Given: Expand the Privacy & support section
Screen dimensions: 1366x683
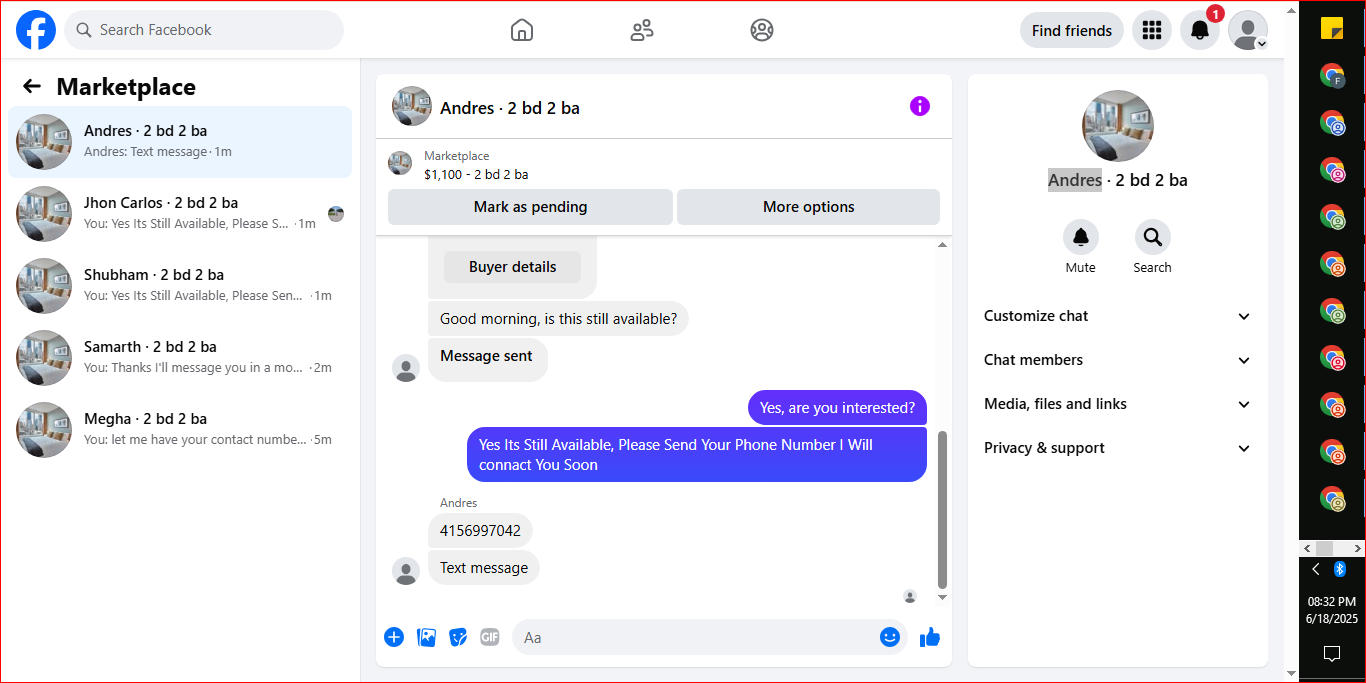Looking at the screenshot, I should pyautogui.click(x=1118, y=448).
